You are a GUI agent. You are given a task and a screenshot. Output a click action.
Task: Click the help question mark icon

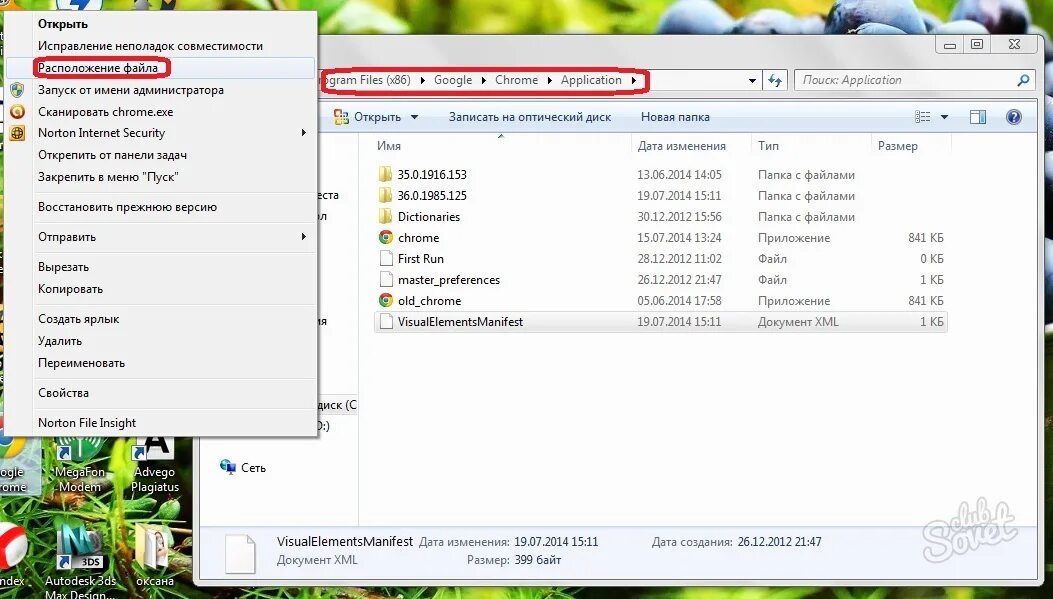(x=1013, y=117)
